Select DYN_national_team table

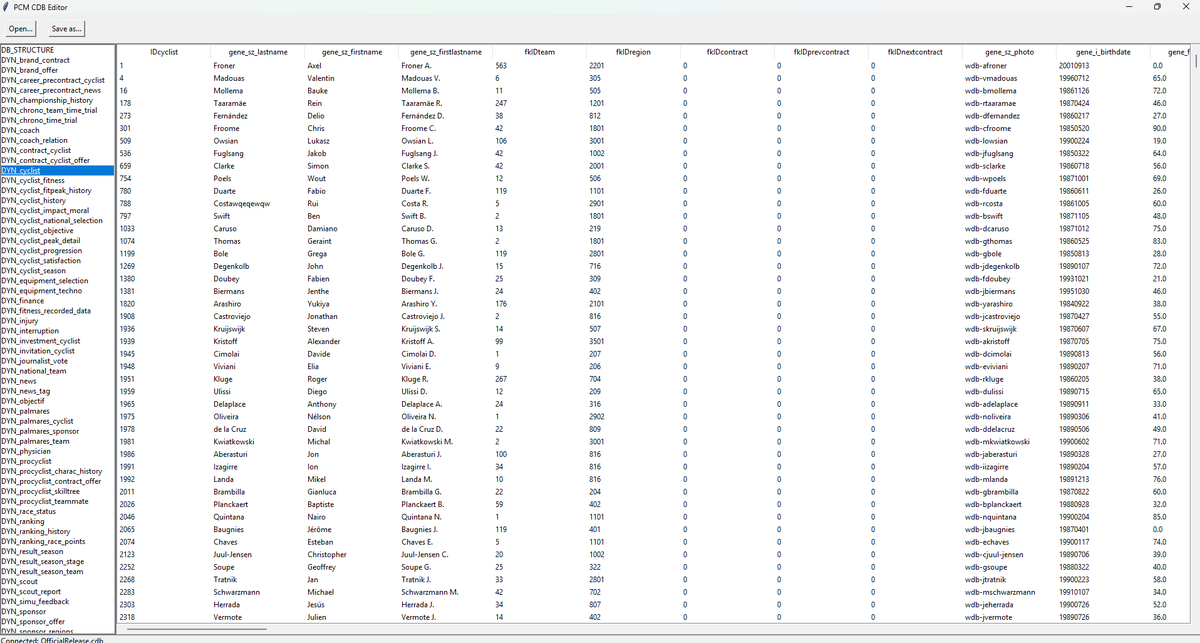click(34, 370)
